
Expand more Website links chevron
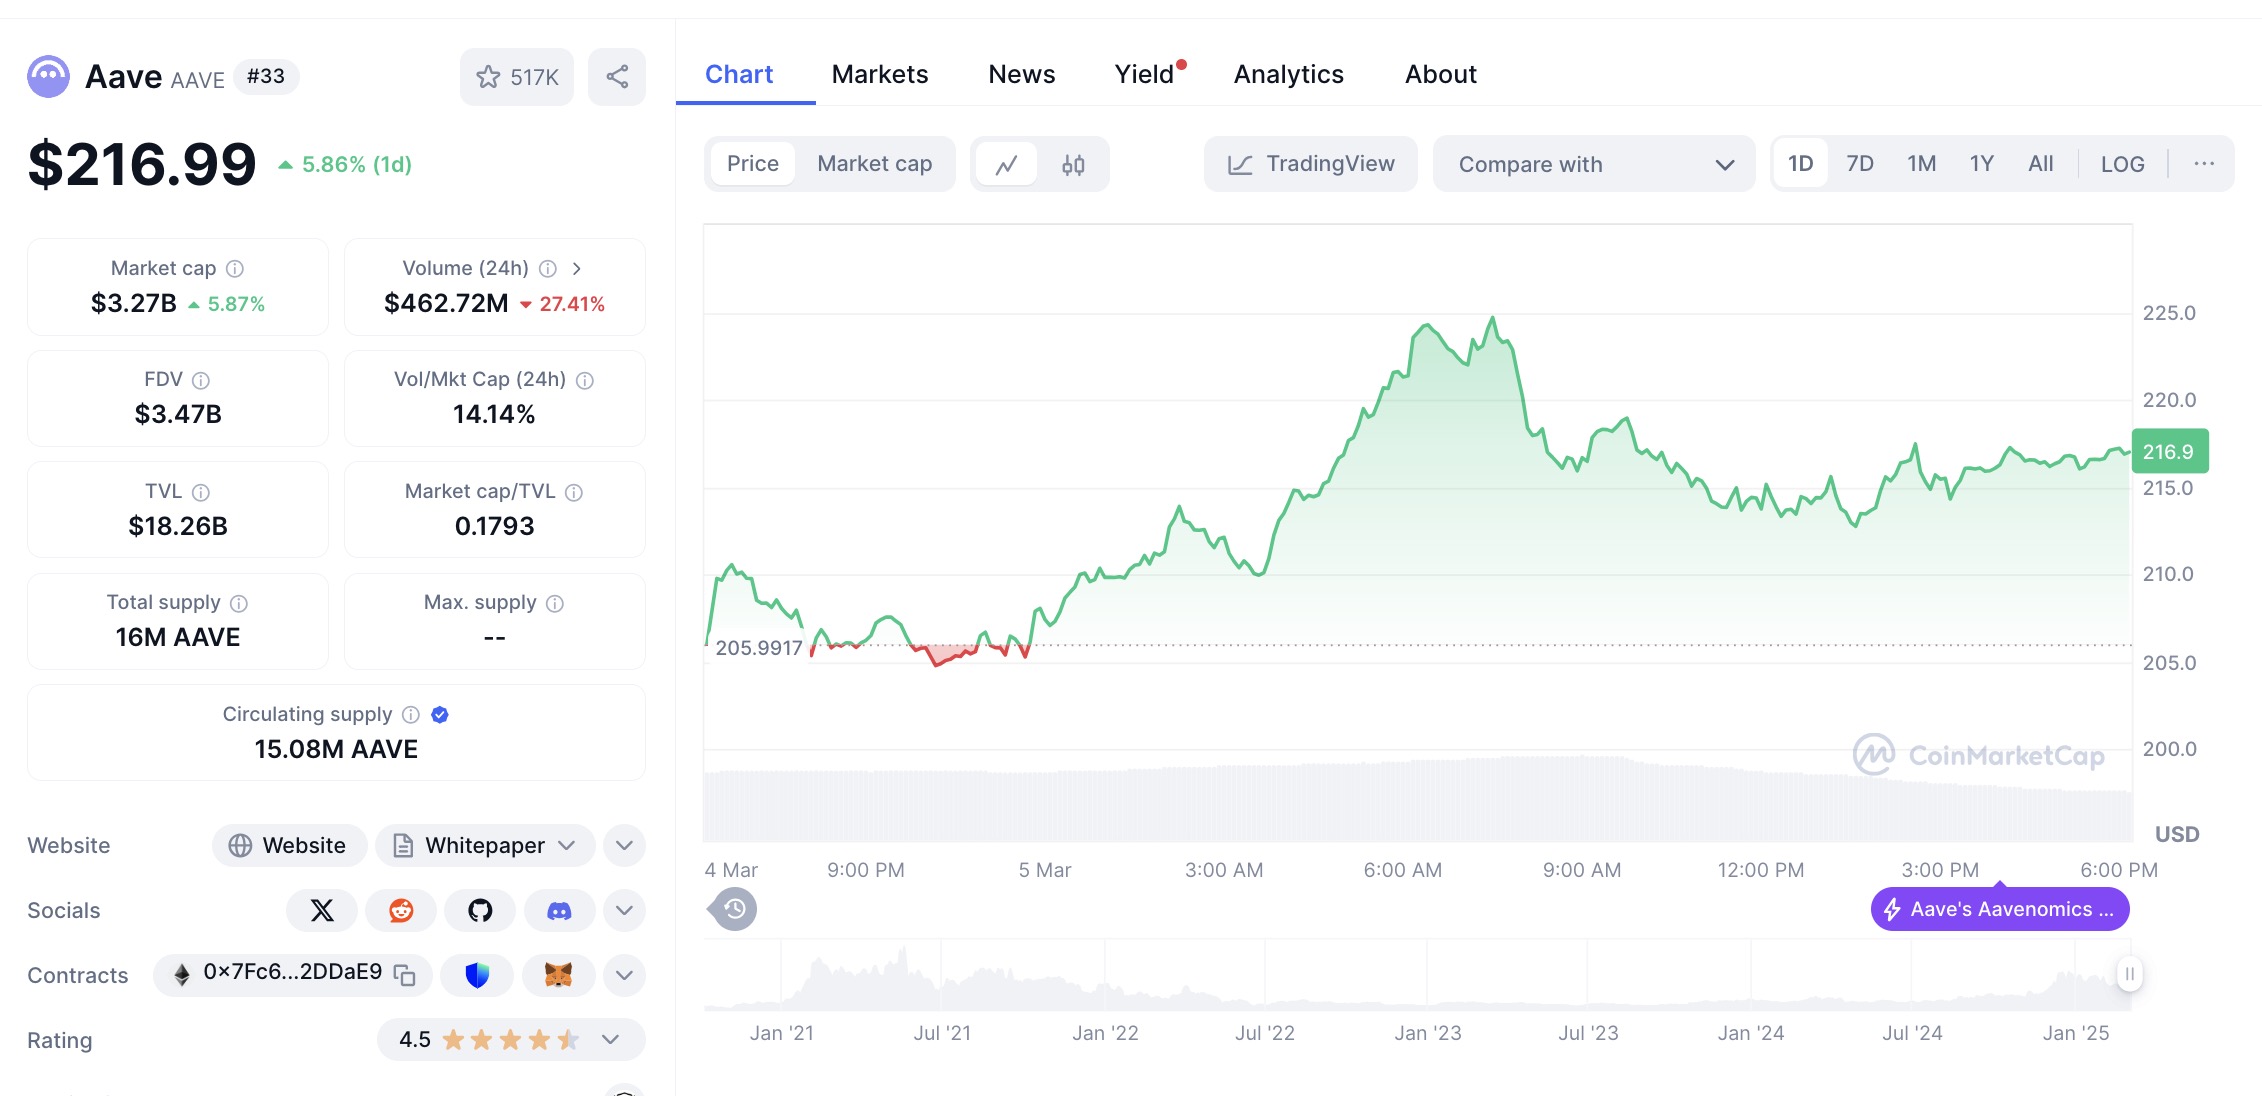click(x=624, y=846)
